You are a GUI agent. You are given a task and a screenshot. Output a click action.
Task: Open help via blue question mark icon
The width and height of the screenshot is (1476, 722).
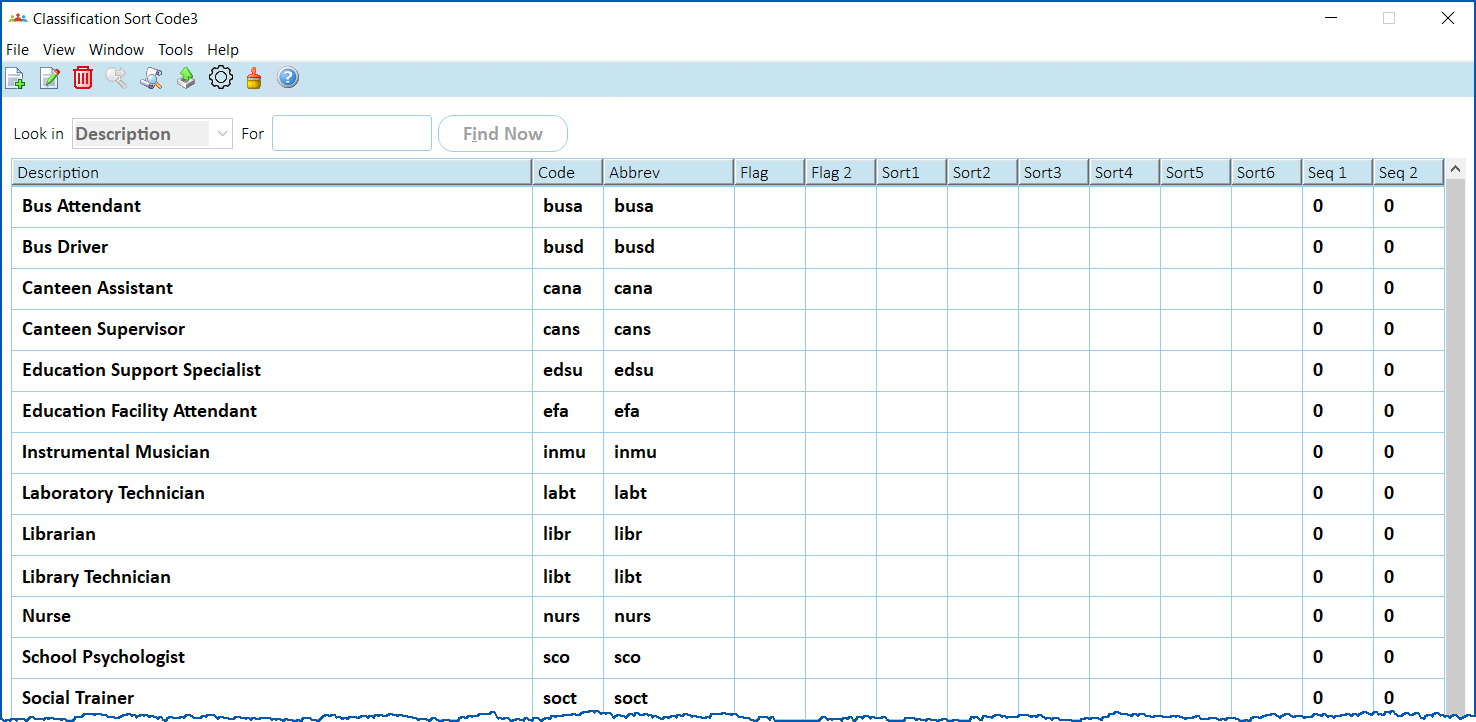[x=288, y=78]
